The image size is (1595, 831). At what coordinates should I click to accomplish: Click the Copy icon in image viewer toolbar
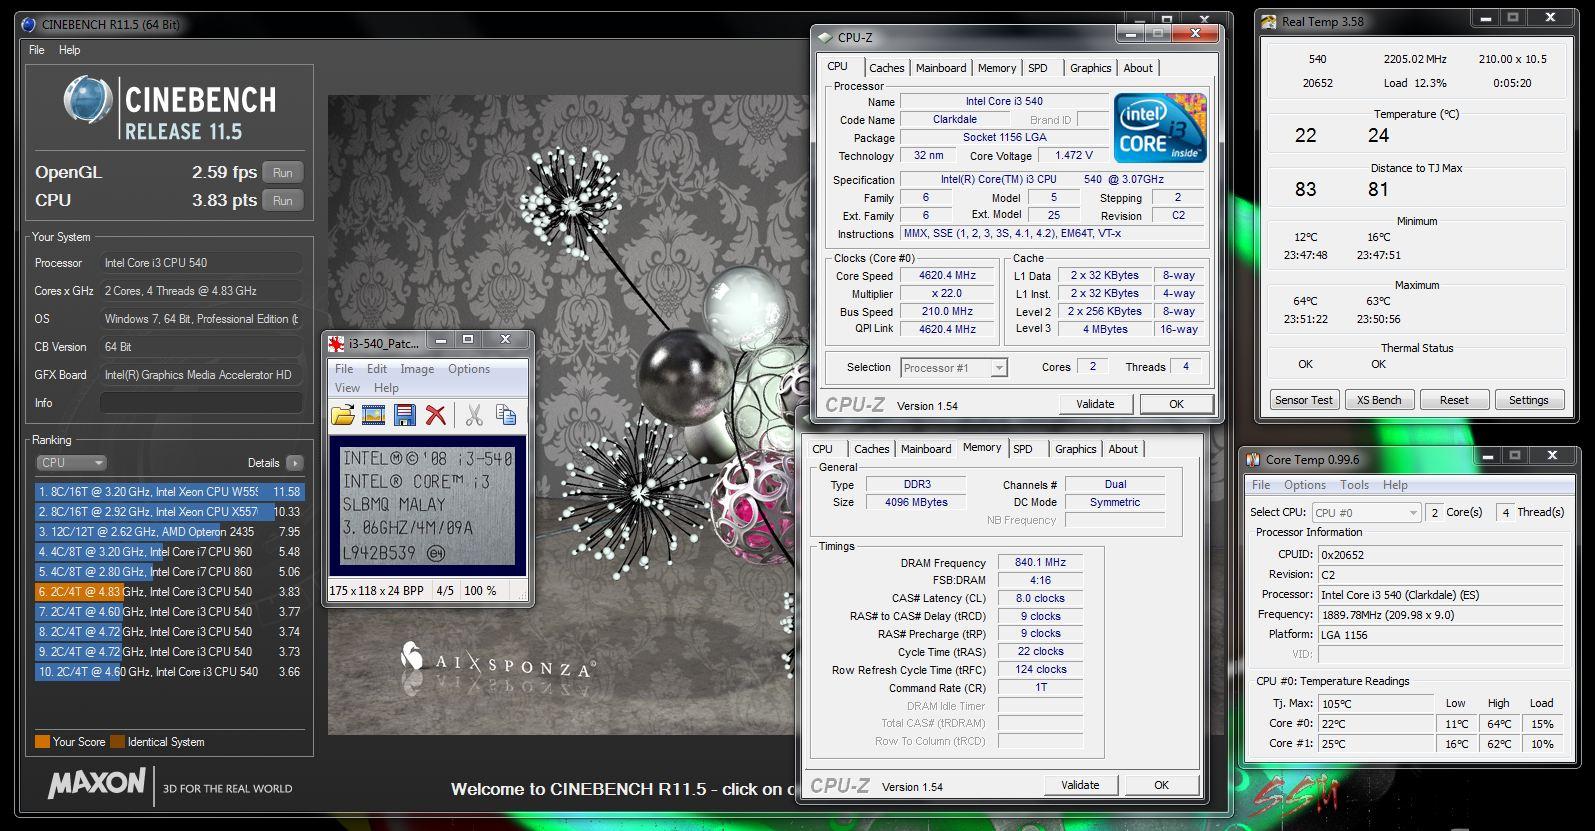click(x=506, y=415)
